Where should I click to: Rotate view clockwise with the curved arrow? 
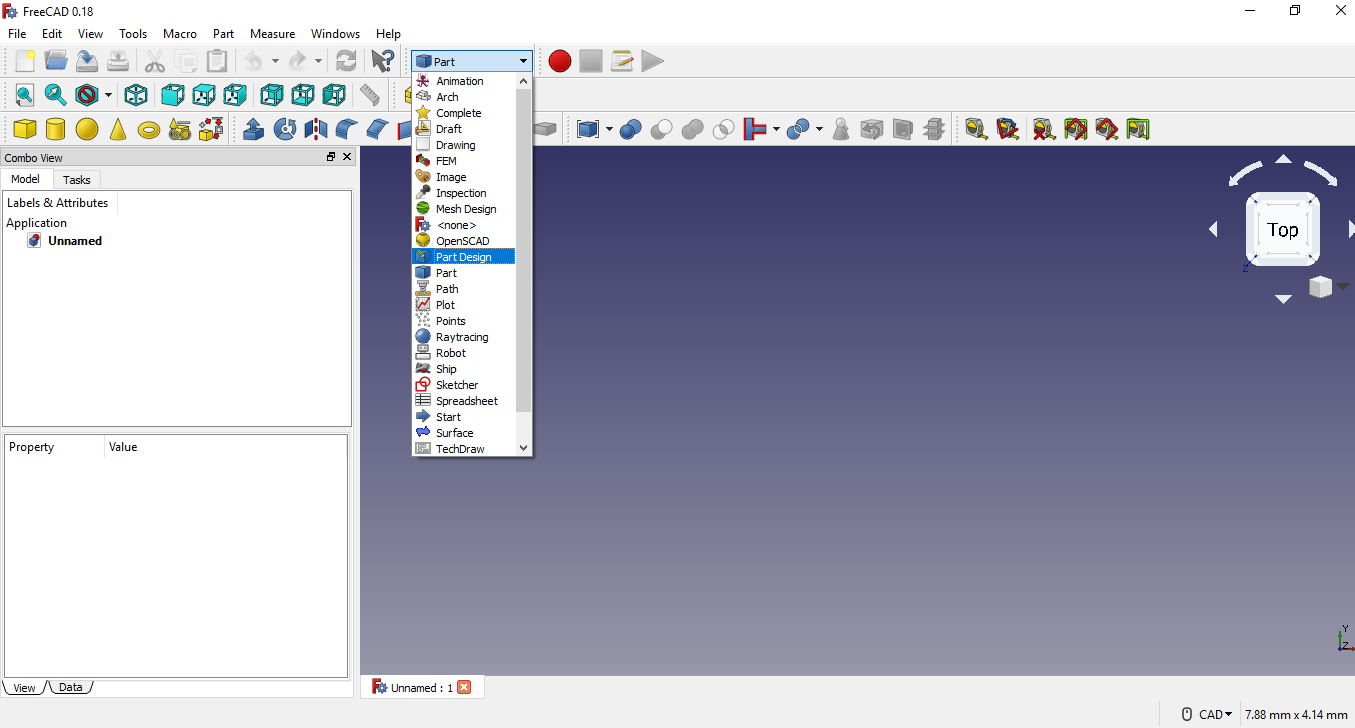(1321, 172)
